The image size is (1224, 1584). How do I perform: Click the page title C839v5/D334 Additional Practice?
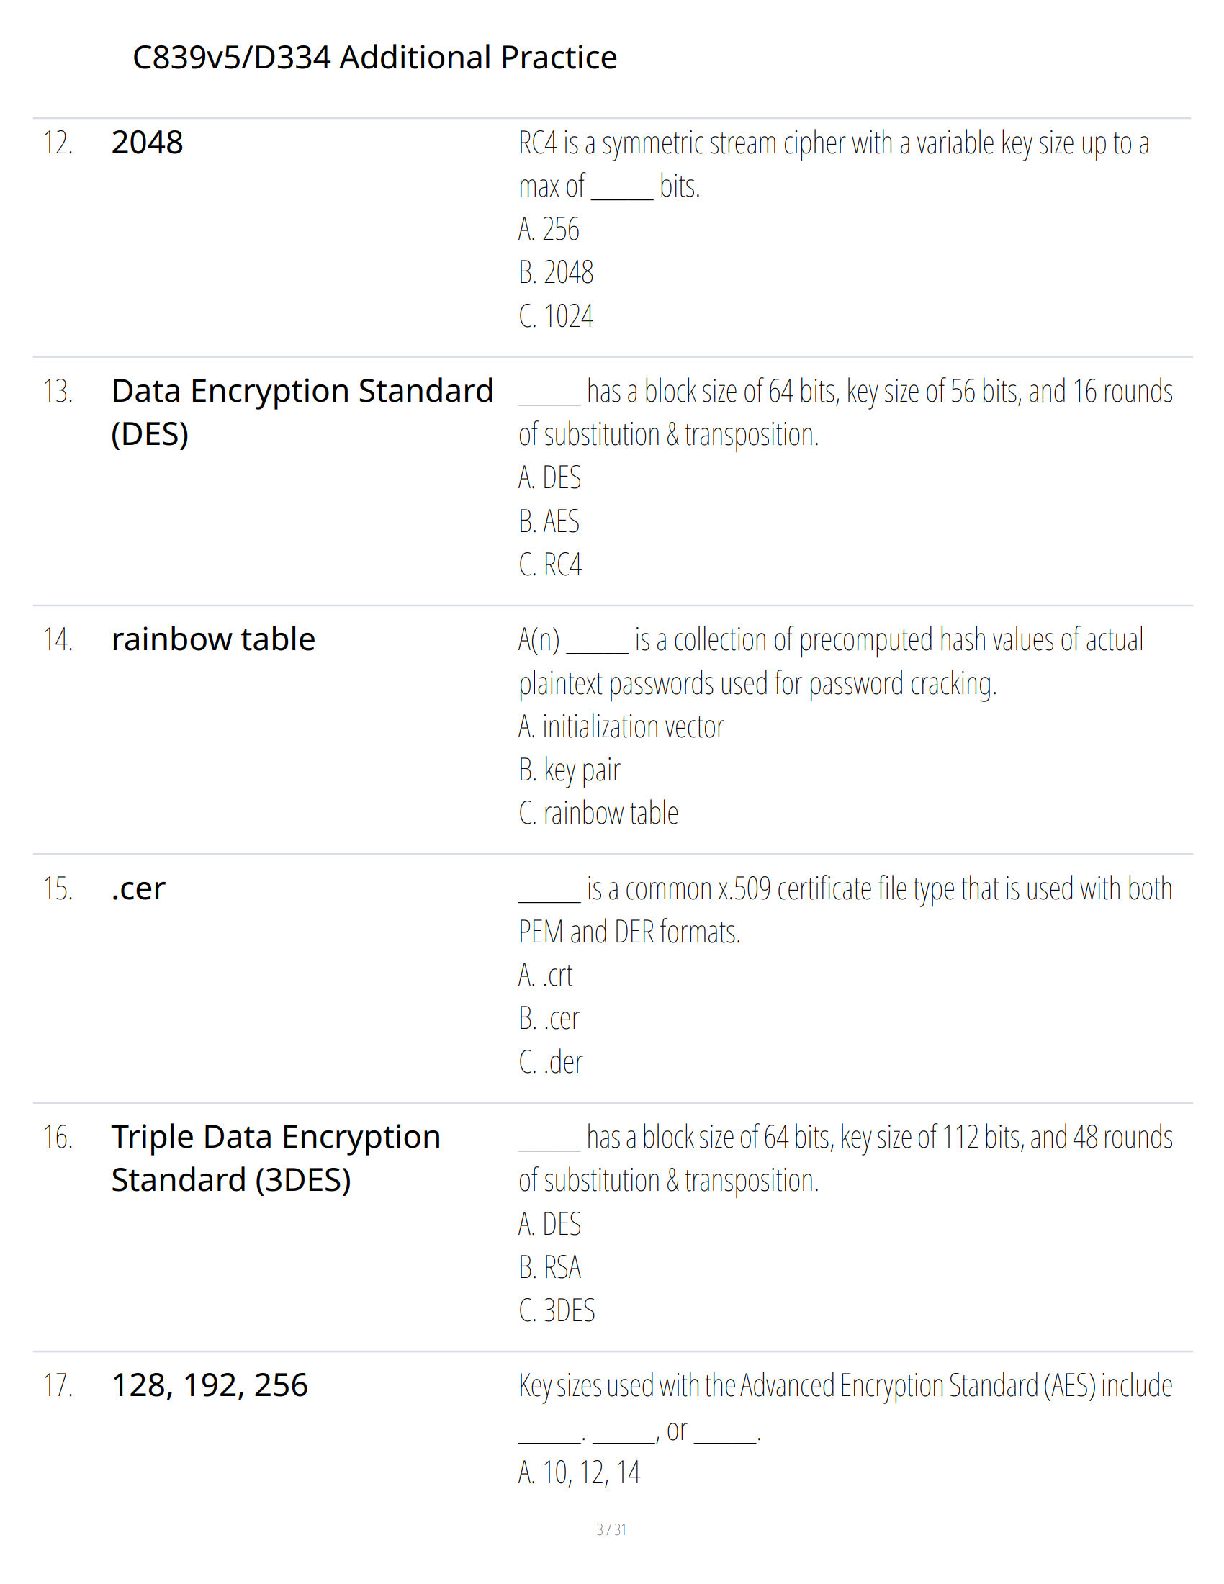point(375,57)
